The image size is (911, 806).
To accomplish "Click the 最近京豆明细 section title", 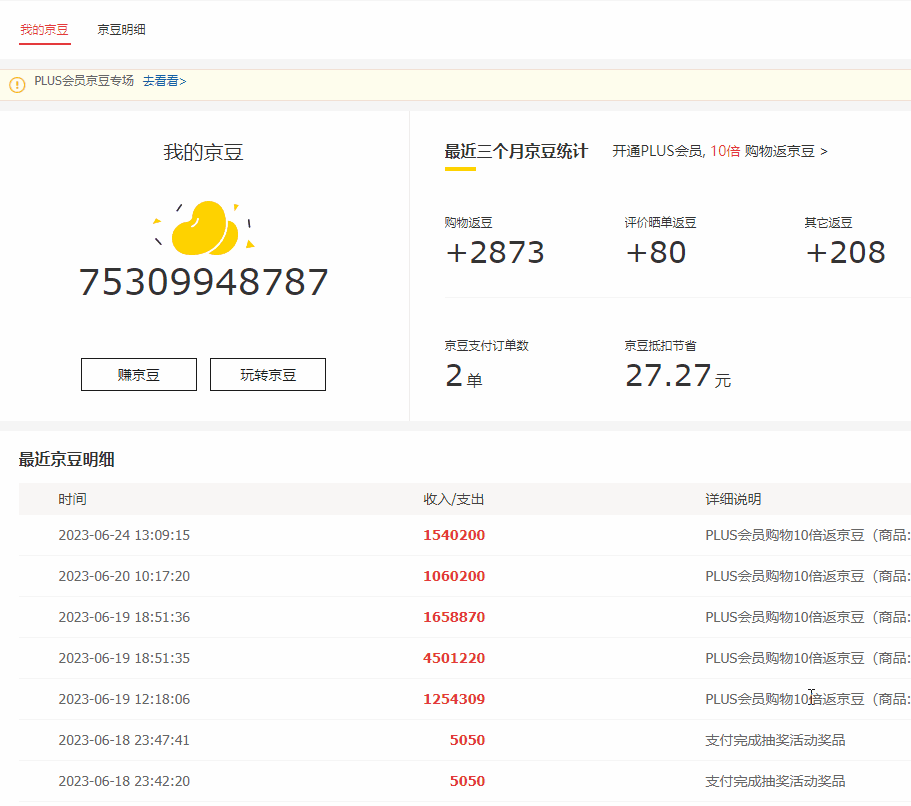I will pos(66,460).
